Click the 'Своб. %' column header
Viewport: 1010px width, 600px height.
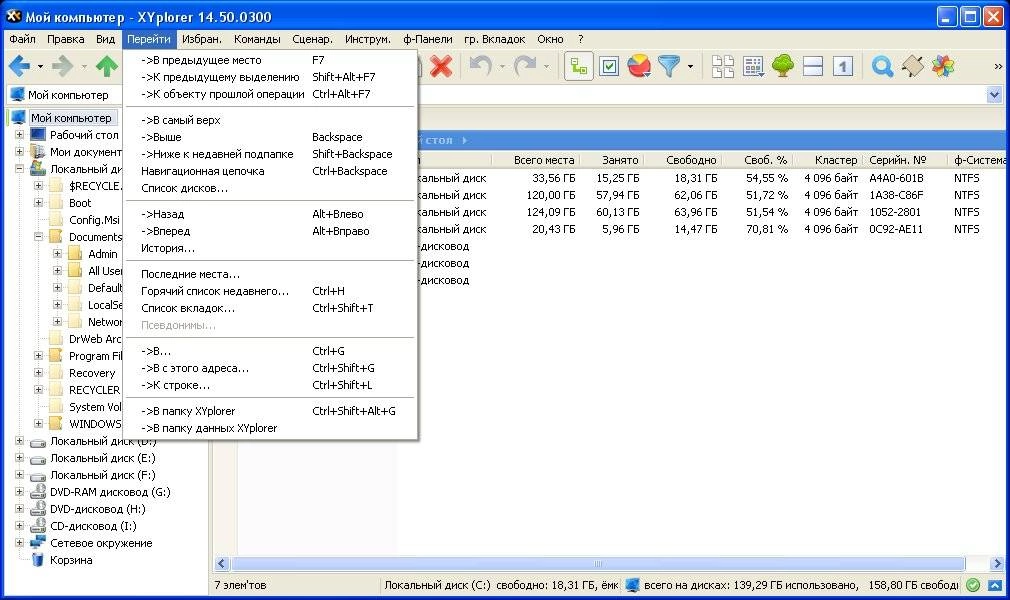pyautogui.click(x=759, y=160)
